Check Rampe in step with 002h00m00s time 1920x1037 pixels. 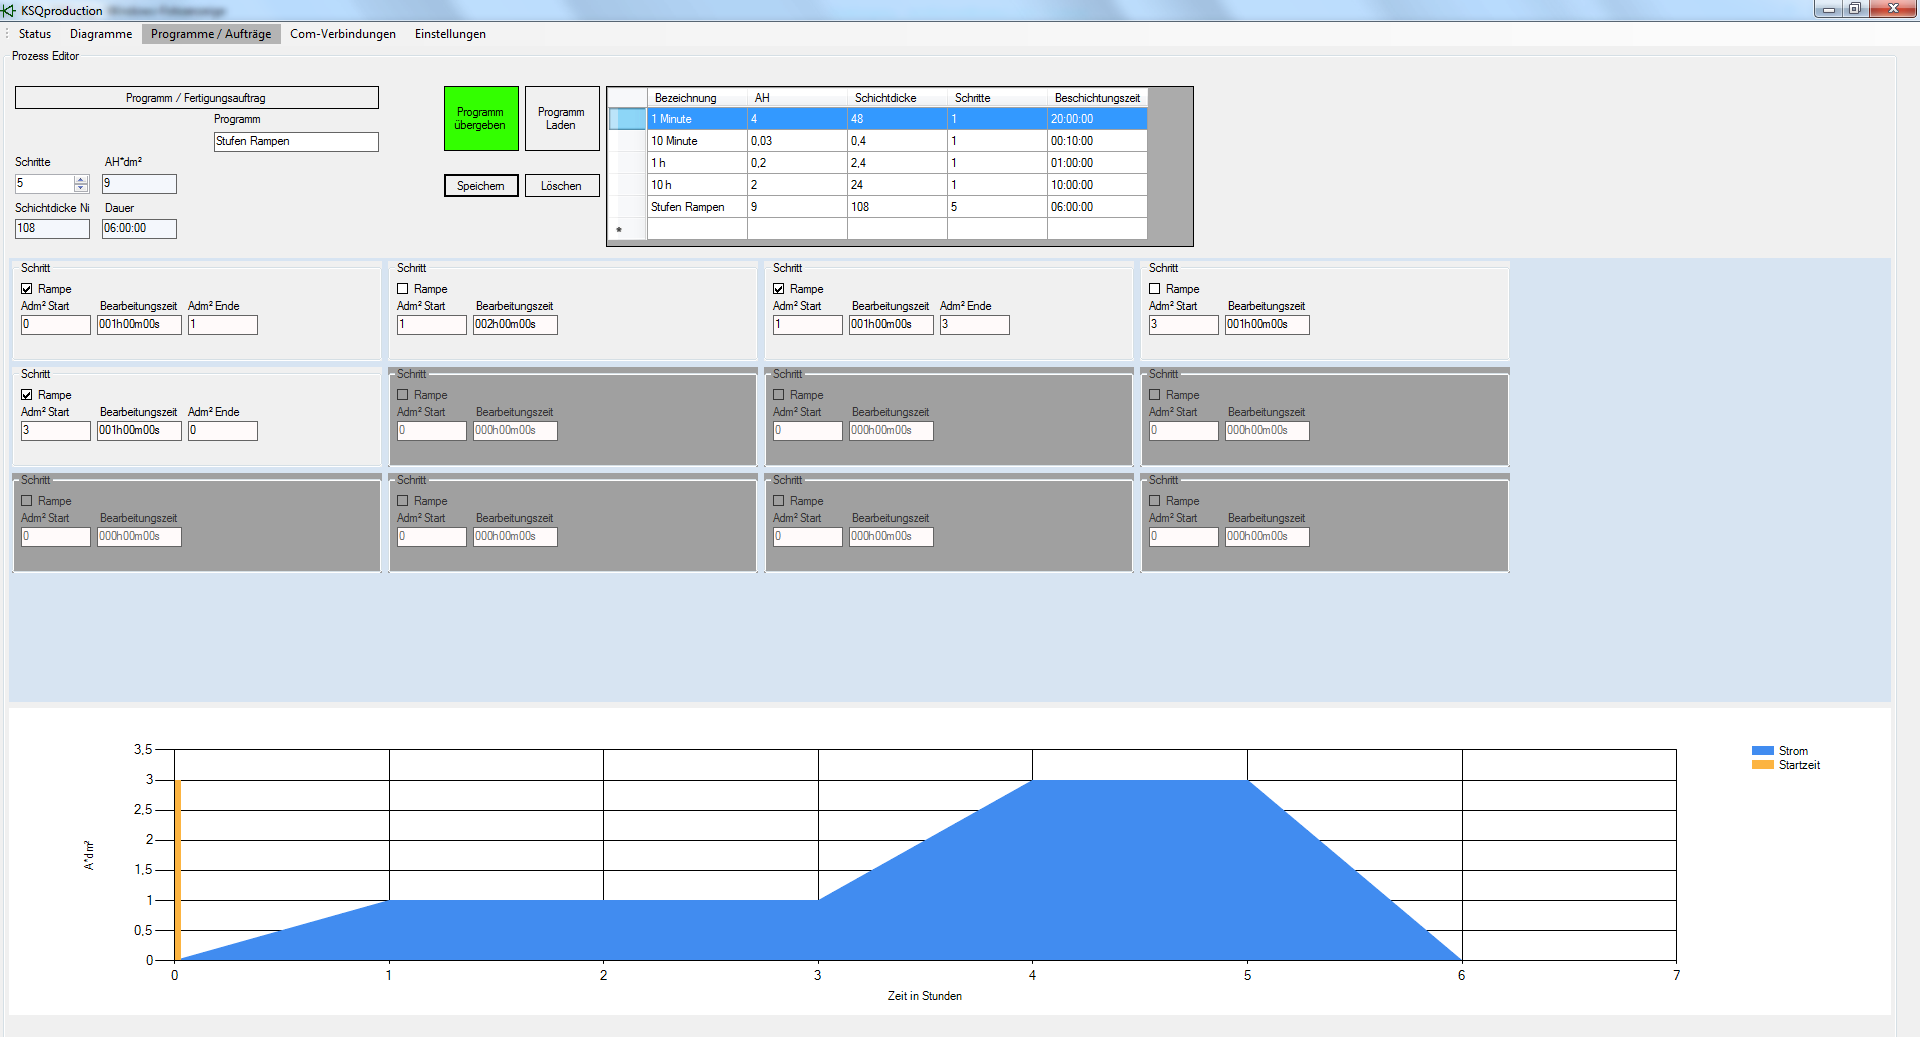click(x=403, y=289)
